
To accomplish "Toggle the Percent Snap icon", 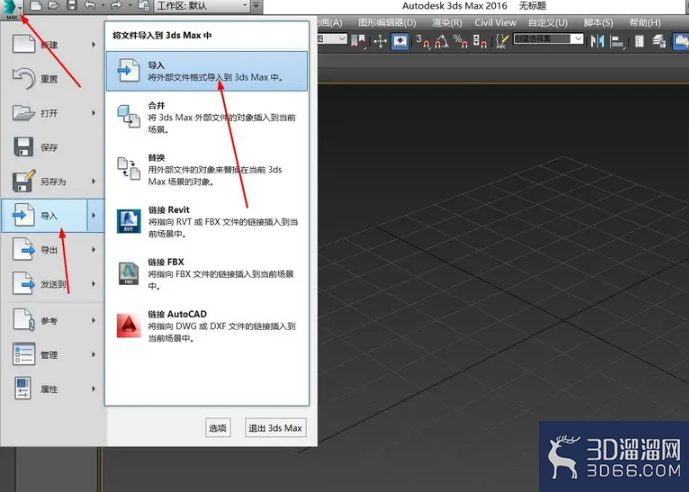I will point(461,41).
